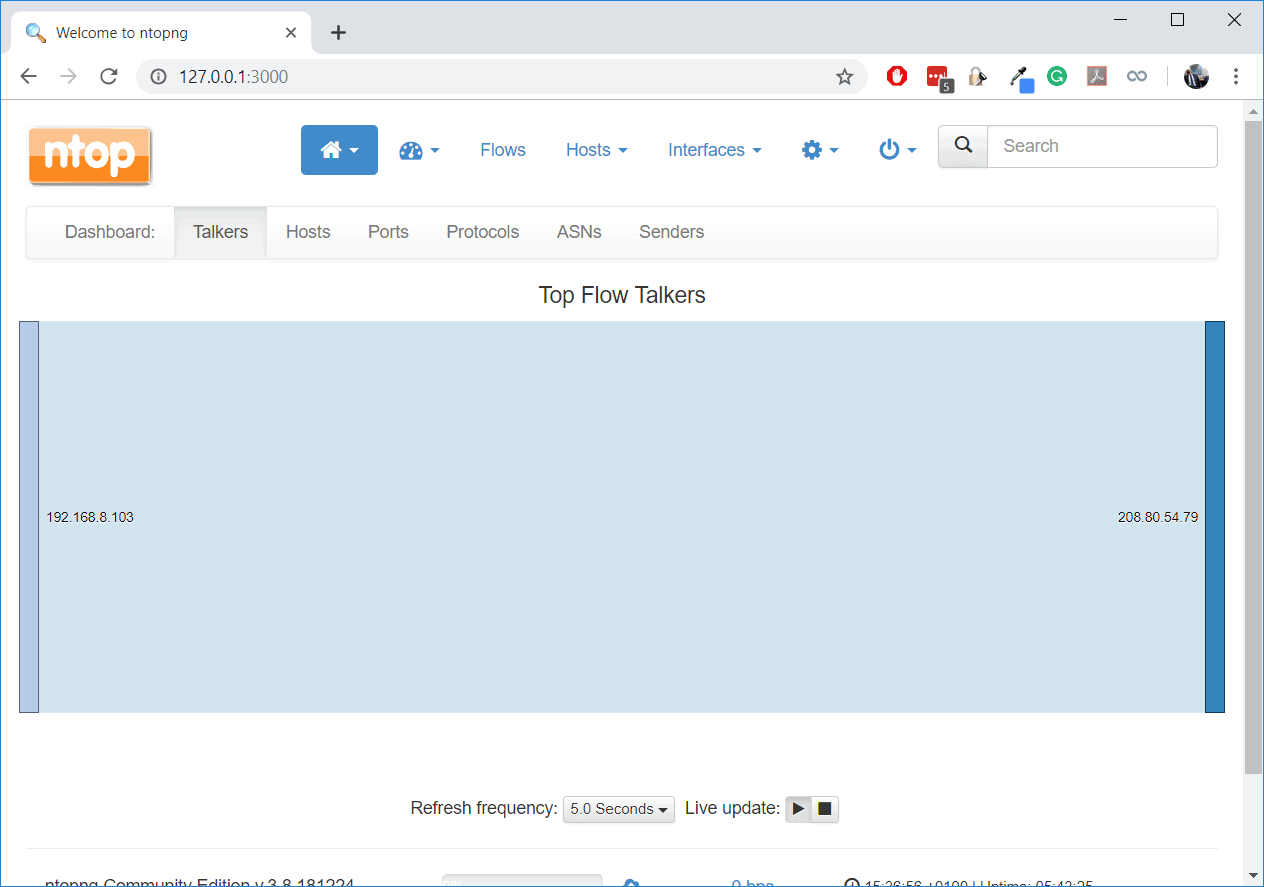Click the power icon menu
Viewport: 1264px width, 887px height.
[897, 150]
